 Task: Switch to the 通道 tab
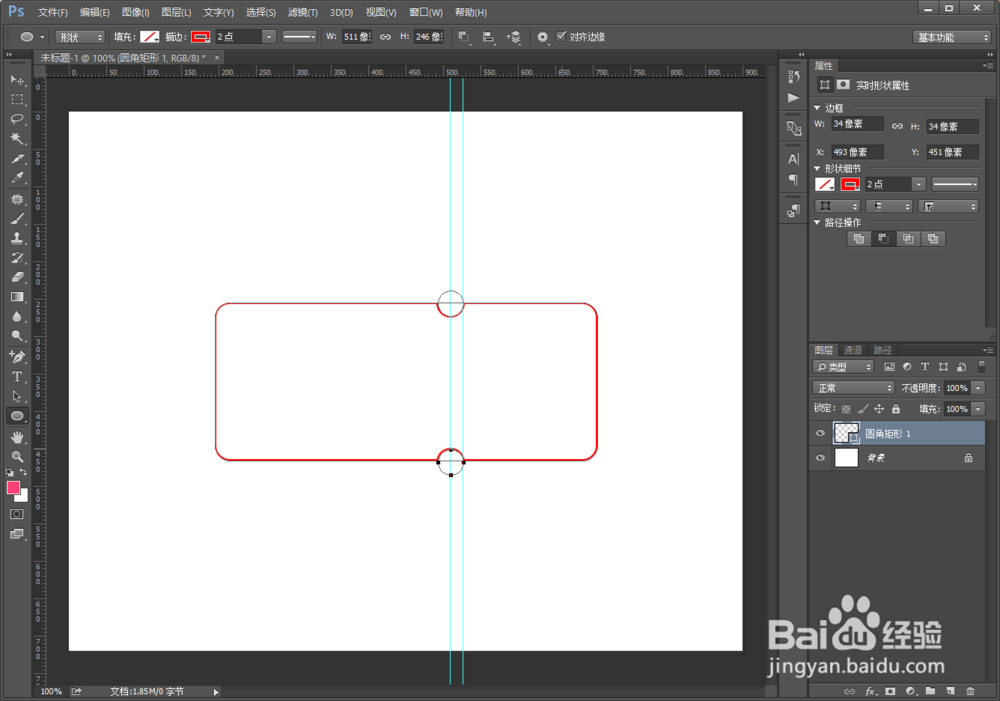click(852, 350)
